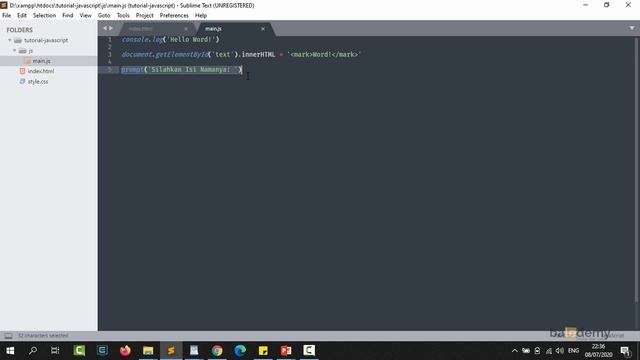Screen dimensions: 640x360
Task: Click Sublime Text taskbar icon
Action: tap(171, 351)
